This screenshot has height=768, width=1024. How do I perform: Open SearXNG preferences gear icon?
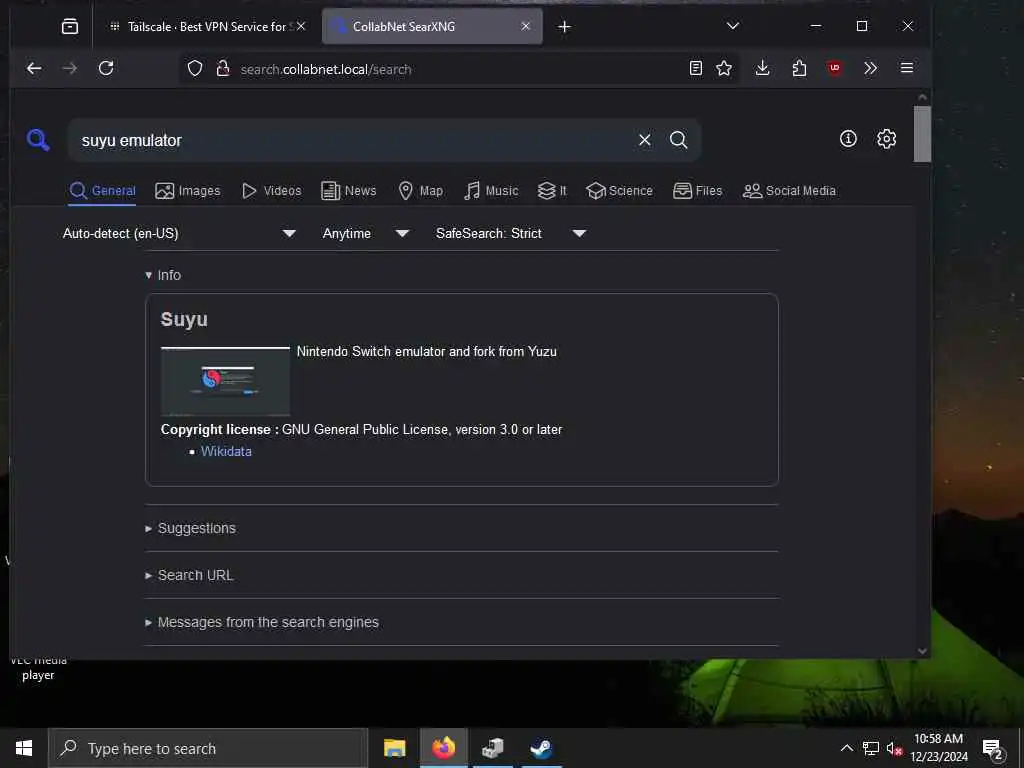tap(886, 138)
